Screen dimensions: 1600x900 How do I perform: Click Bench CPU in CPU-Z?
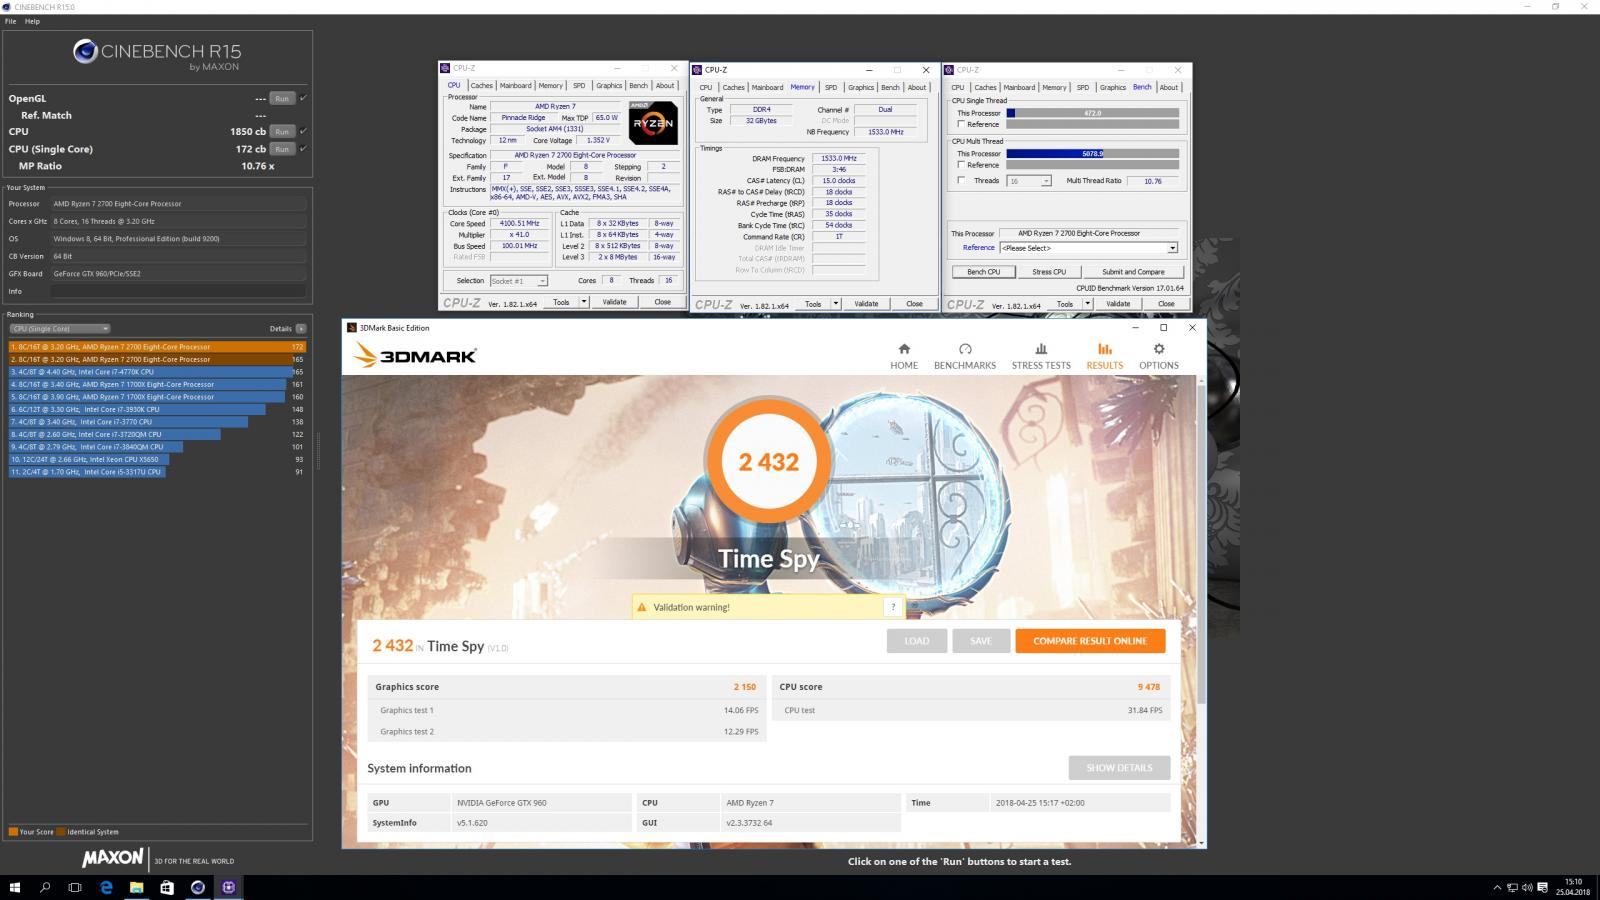983,272
